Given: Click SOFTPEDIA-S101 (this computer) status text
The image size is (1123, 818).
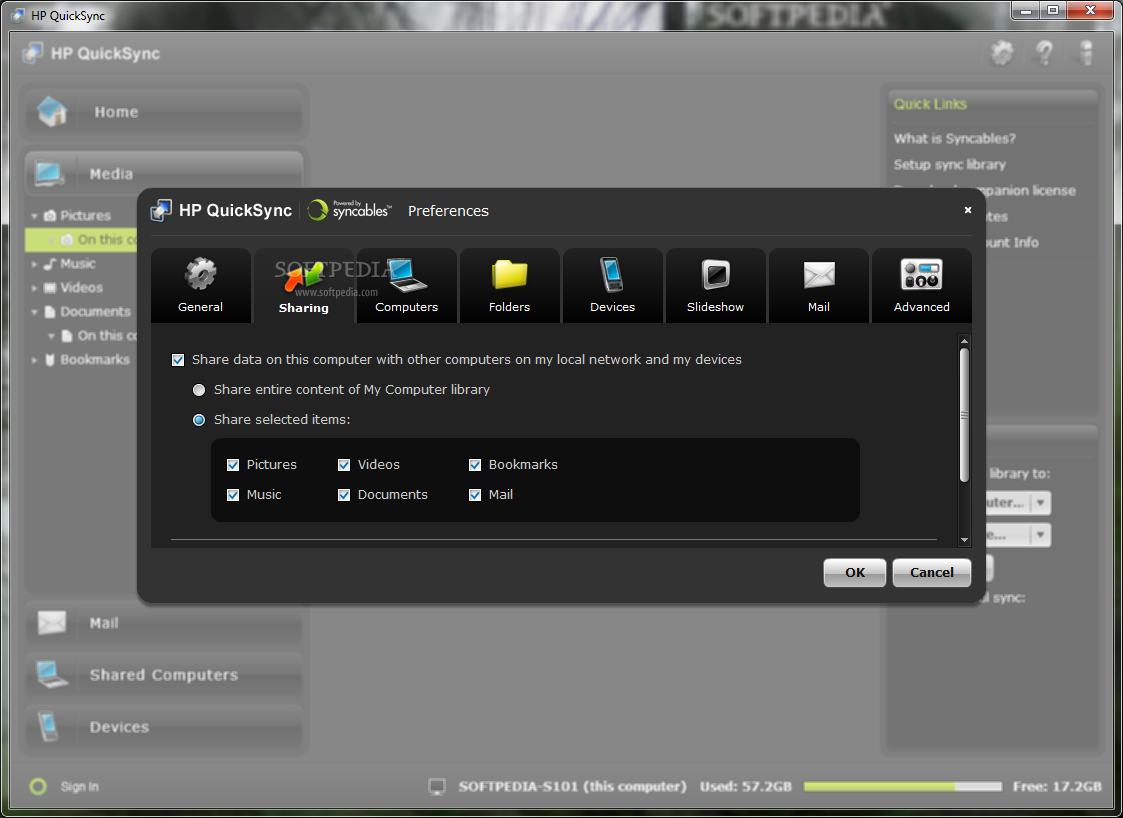Looking at the screenshot, I should (x=572, y=786).
